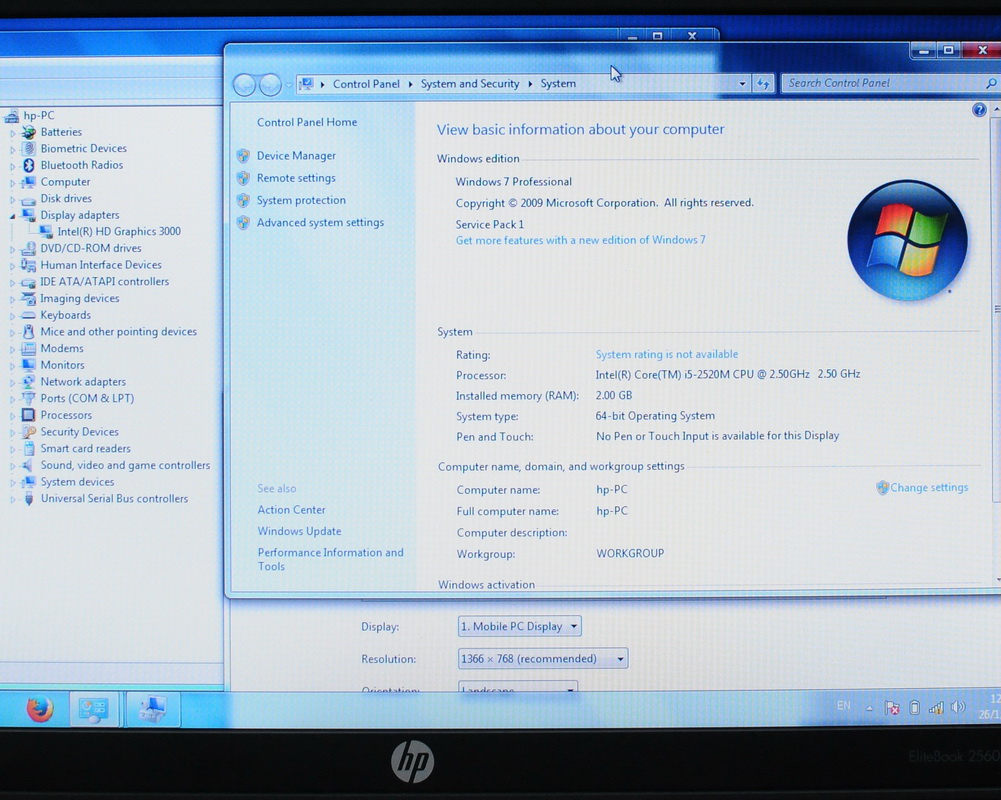Select Mice and other pointing devices

[x=118, y=332]
